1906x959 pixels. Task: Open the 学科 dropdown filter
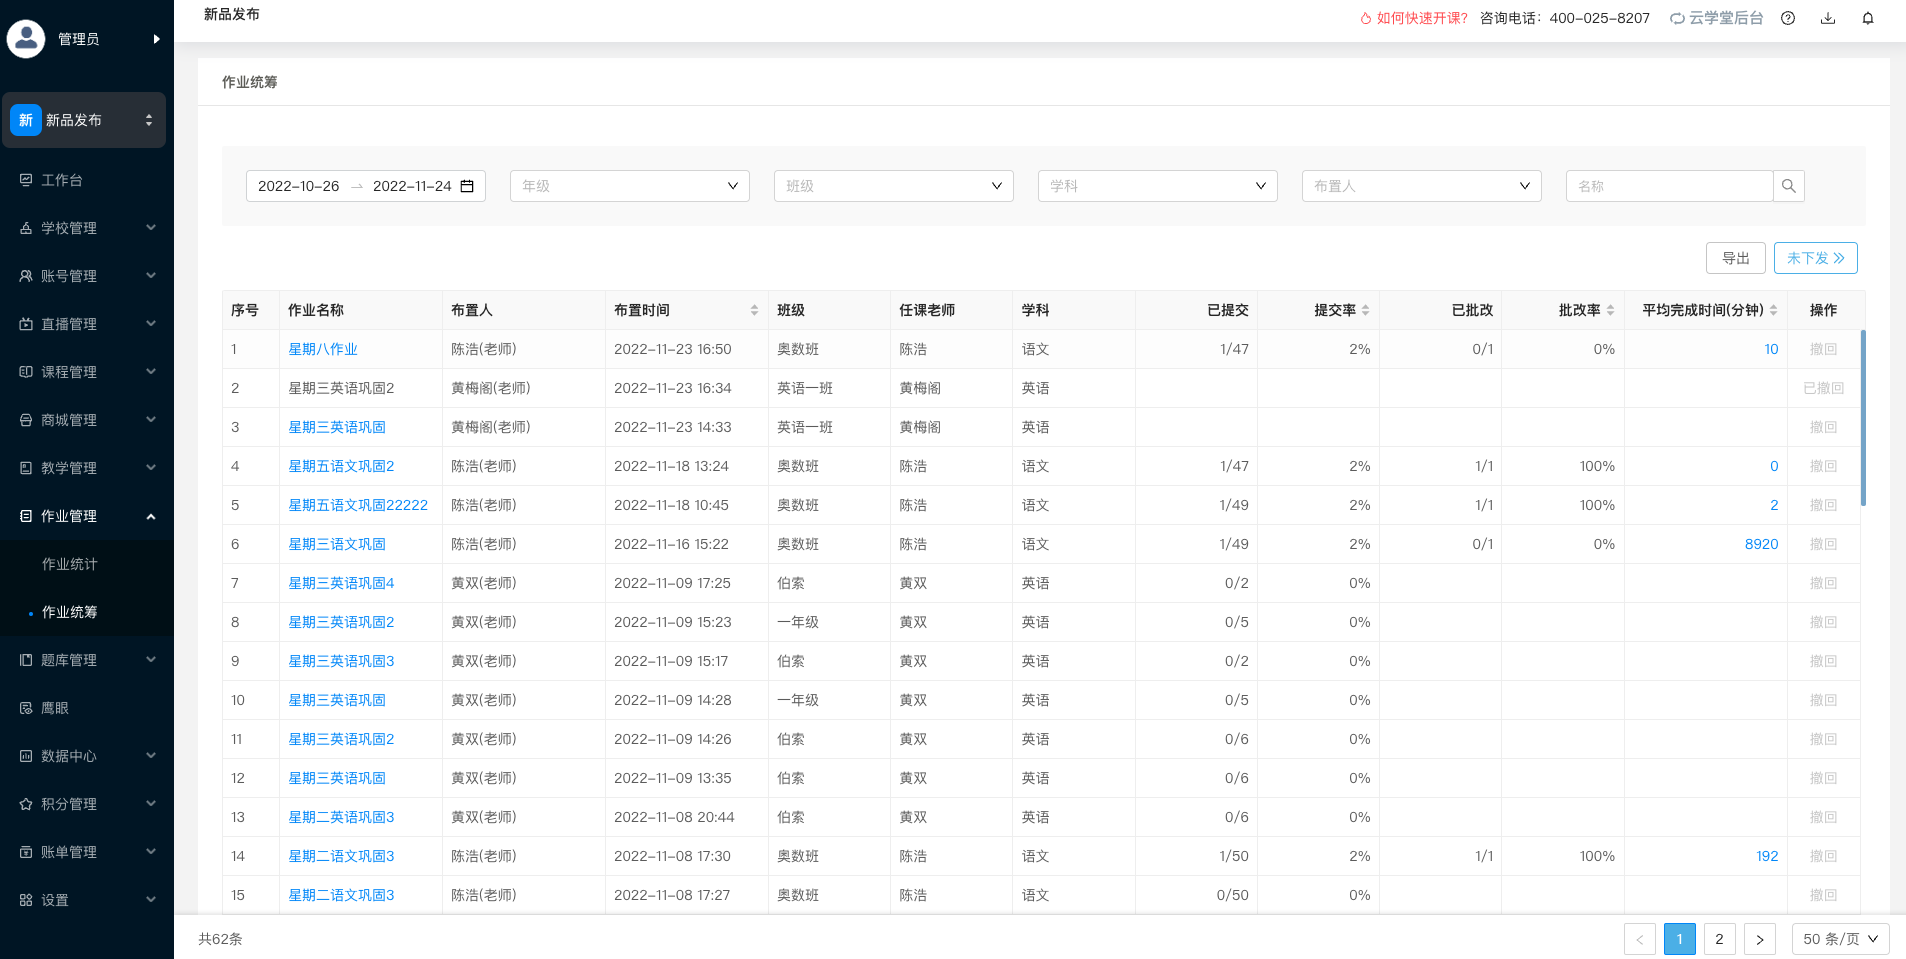[x=1158, y=186]
